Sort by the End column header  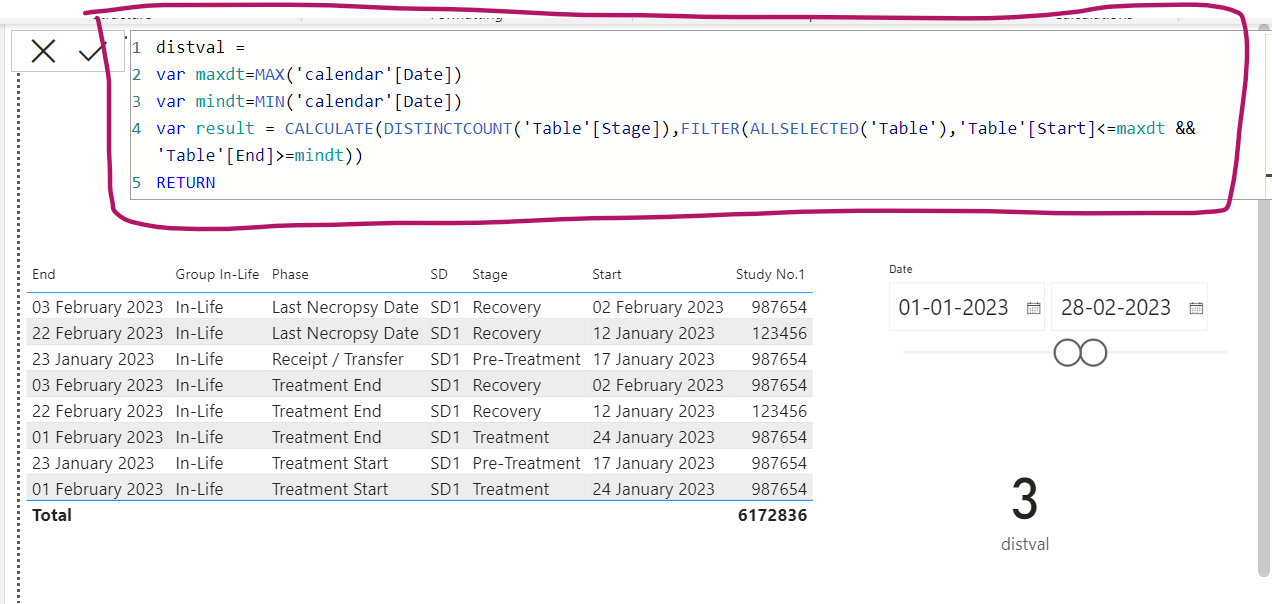click(x=44, y=274)
